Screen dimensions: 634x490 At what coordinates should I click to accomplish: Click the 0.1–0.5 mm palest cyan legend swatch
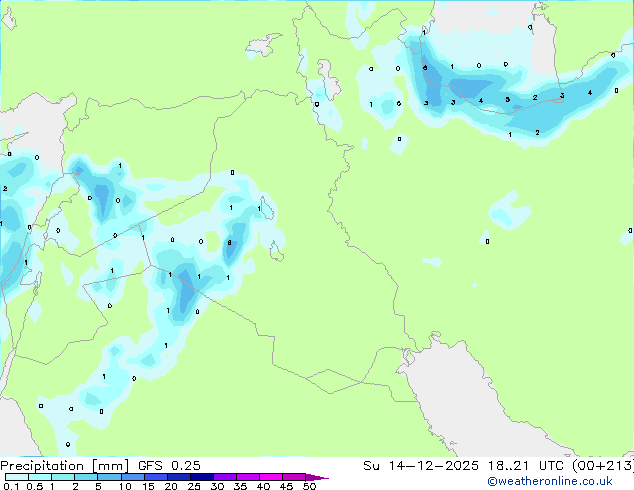(x=17, y=477)
